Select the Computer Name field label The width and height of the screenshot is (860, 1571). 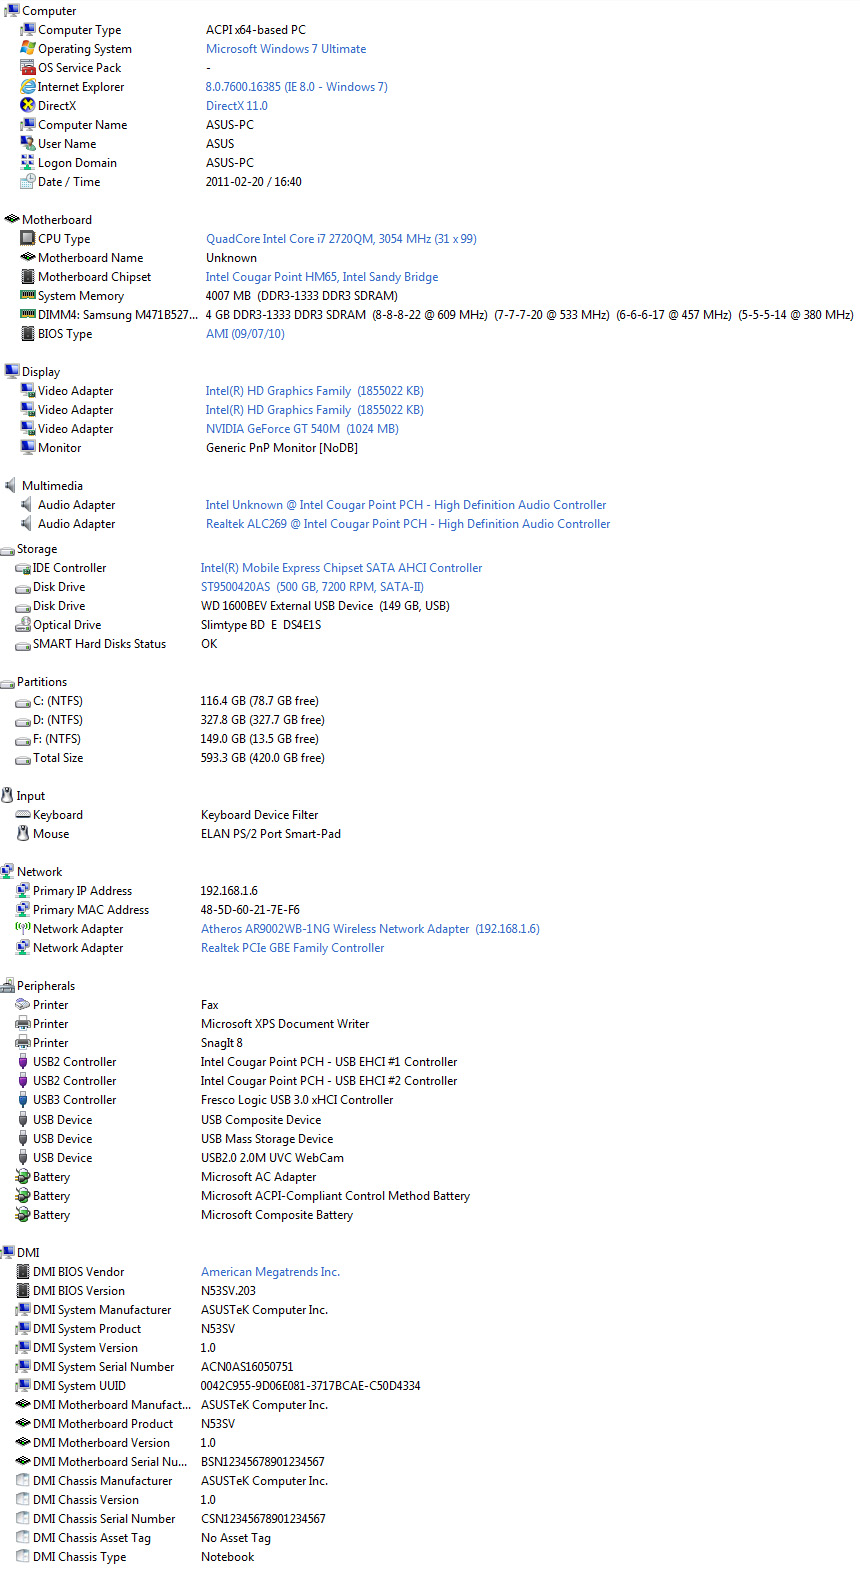(x=82, y=124)
